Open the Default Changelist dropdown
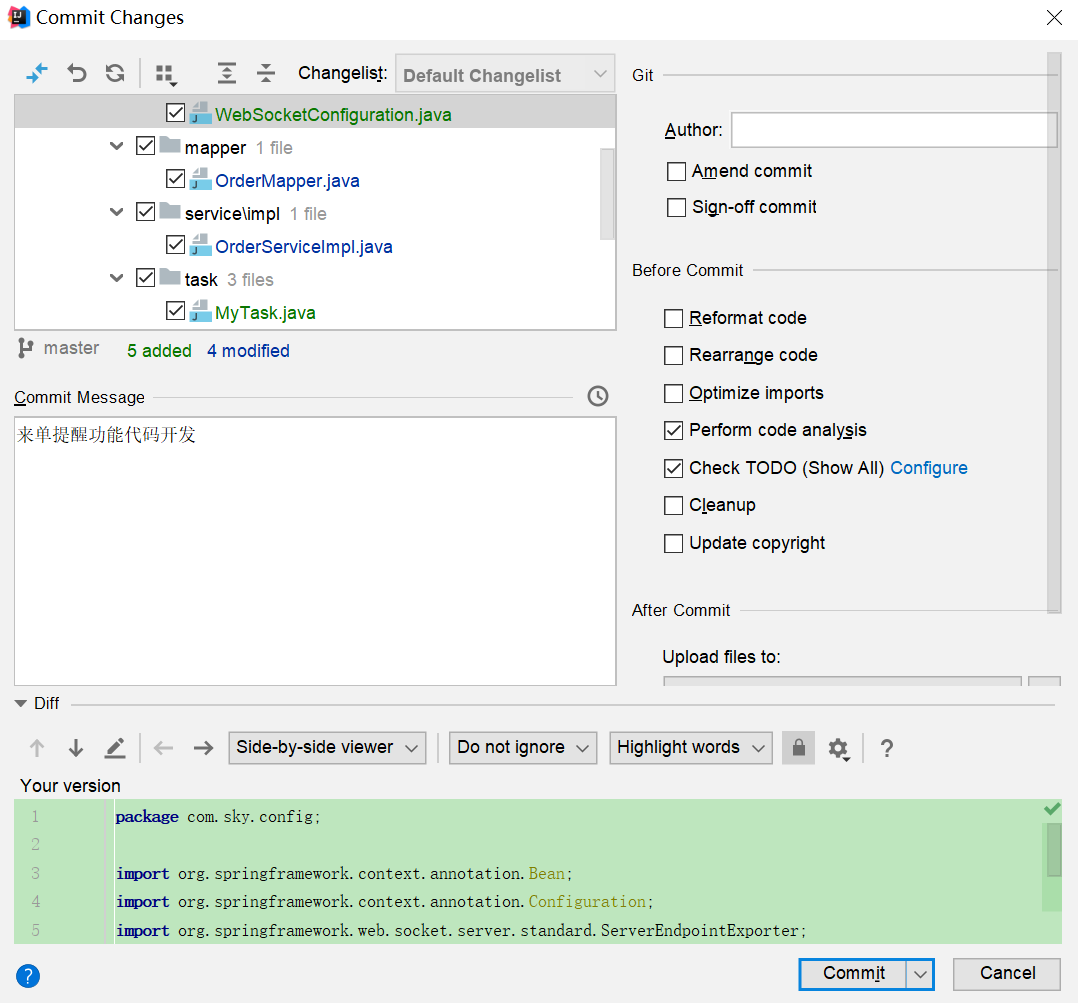This screenshot has height=1003, width=1078. point(505,75)
